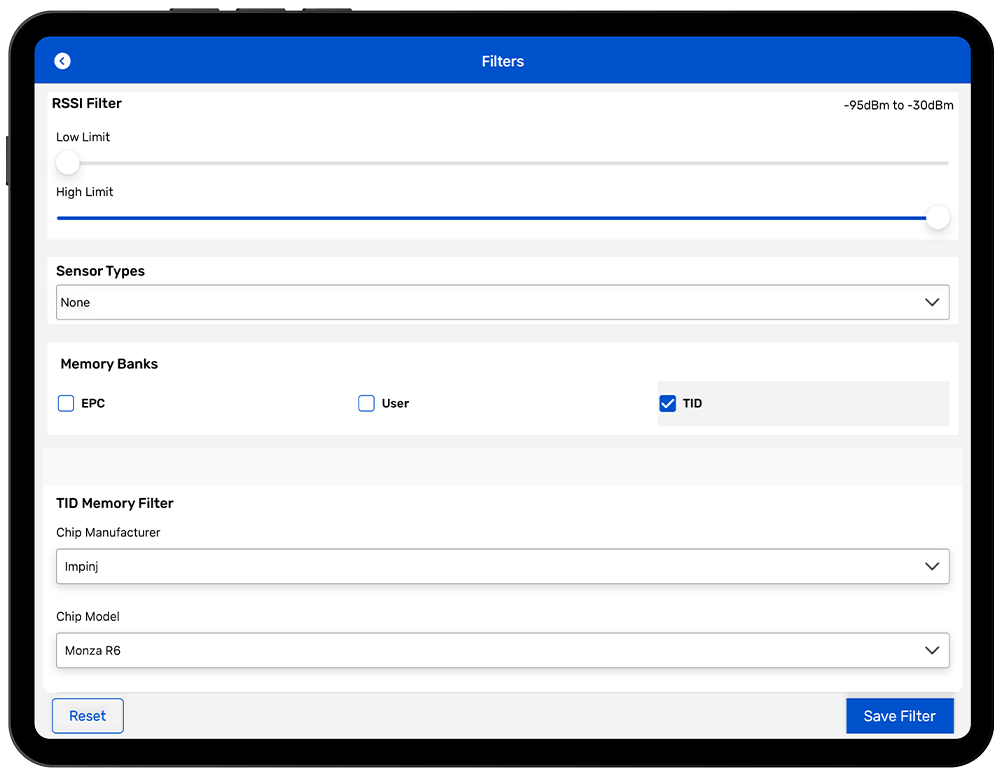Click the Low Limit slider handle

67,163
